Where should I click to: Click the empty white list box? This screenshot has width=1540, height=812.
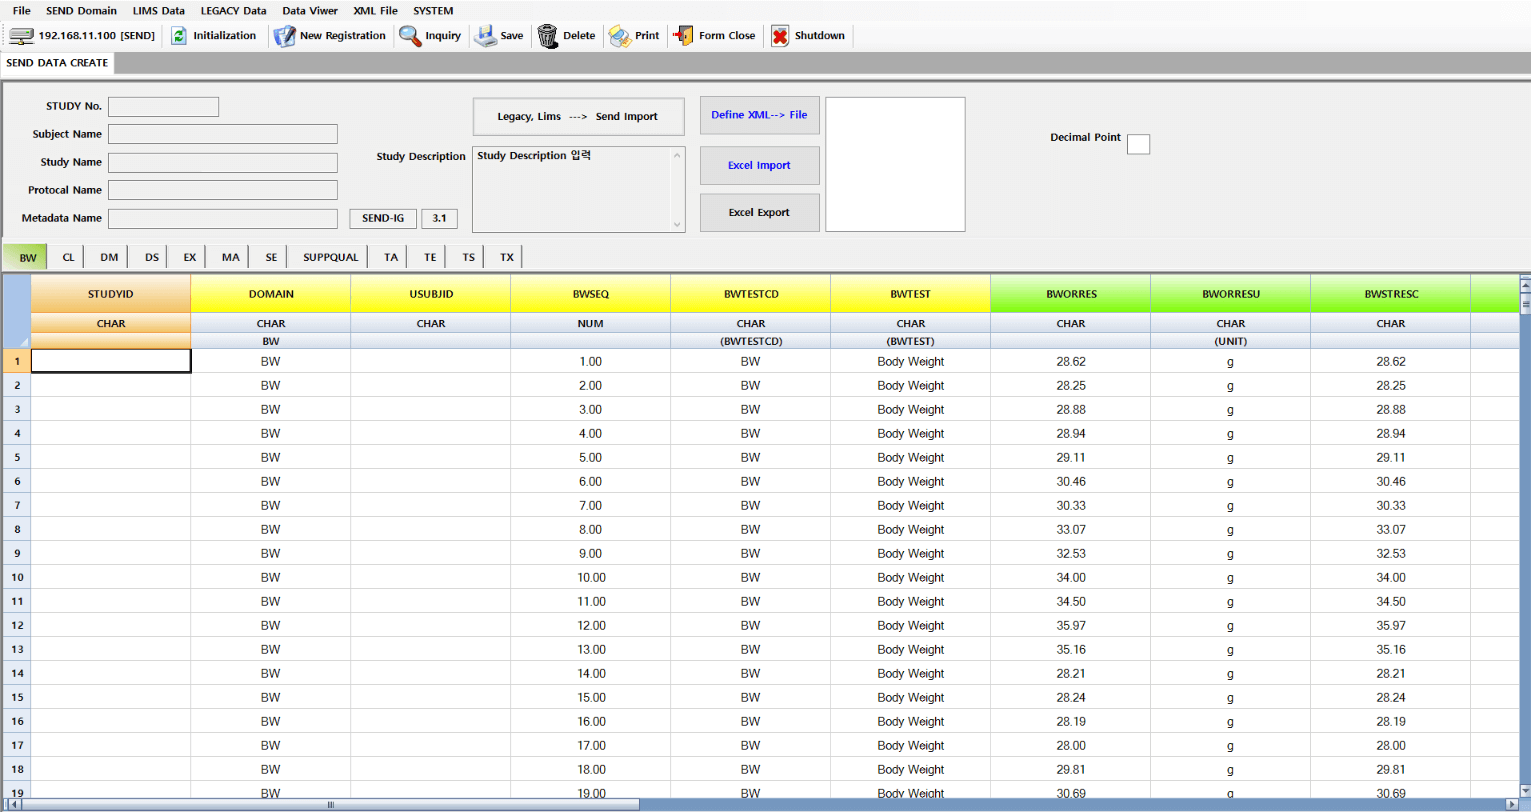(x=895, y=164)
